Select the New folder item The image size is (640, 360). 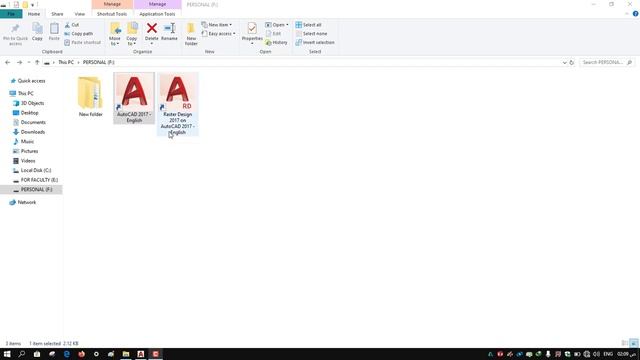click(90, 96)
